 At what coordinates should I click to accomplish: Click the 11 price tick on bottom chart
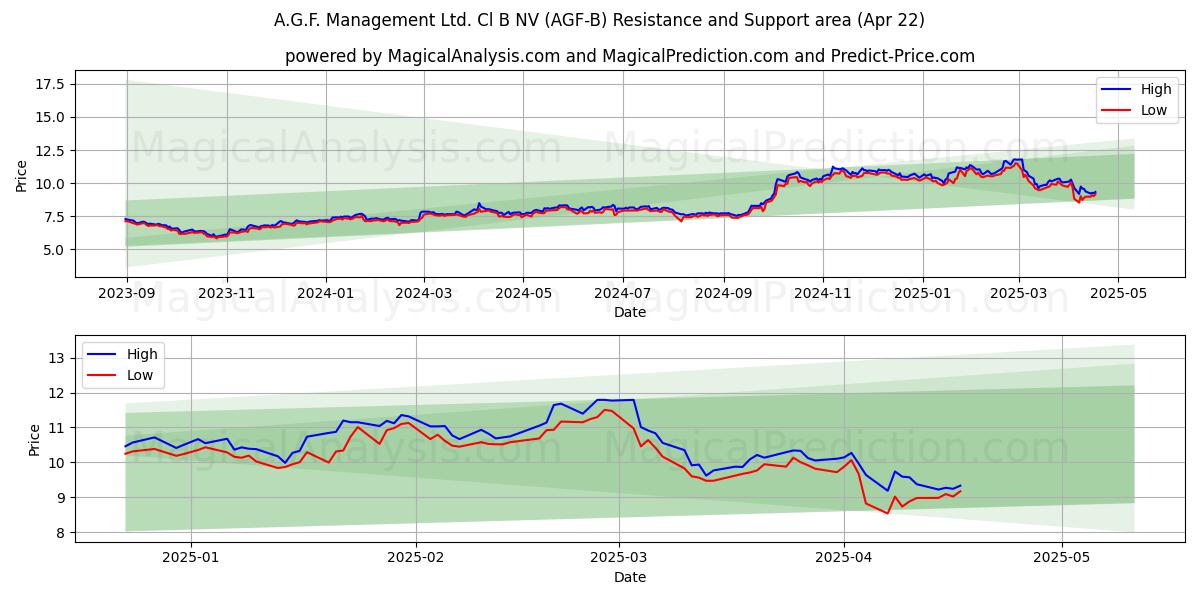pos(57,428)
